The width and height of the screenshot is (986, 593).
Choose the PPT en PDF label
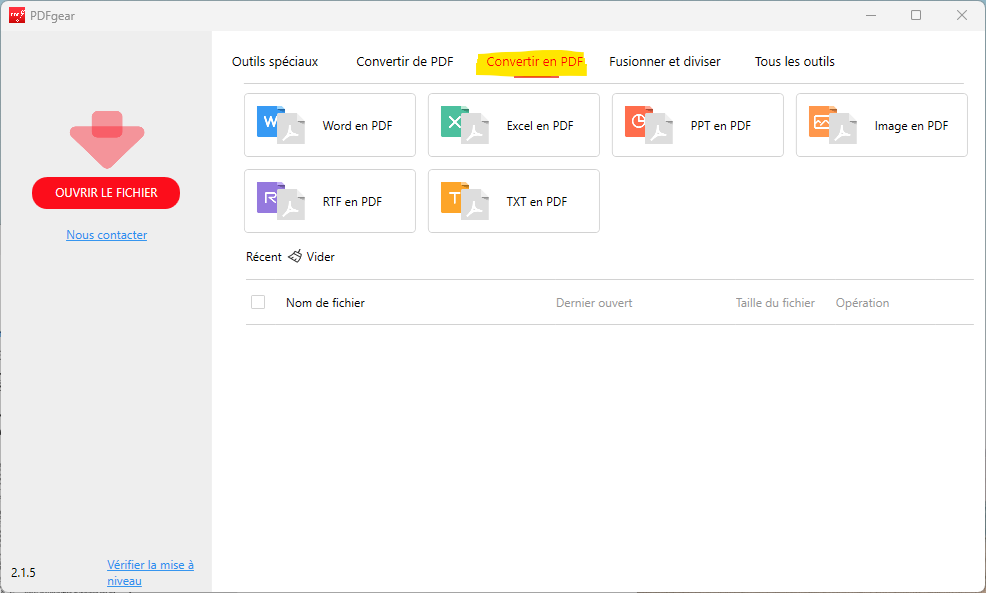tap(721, 126)
